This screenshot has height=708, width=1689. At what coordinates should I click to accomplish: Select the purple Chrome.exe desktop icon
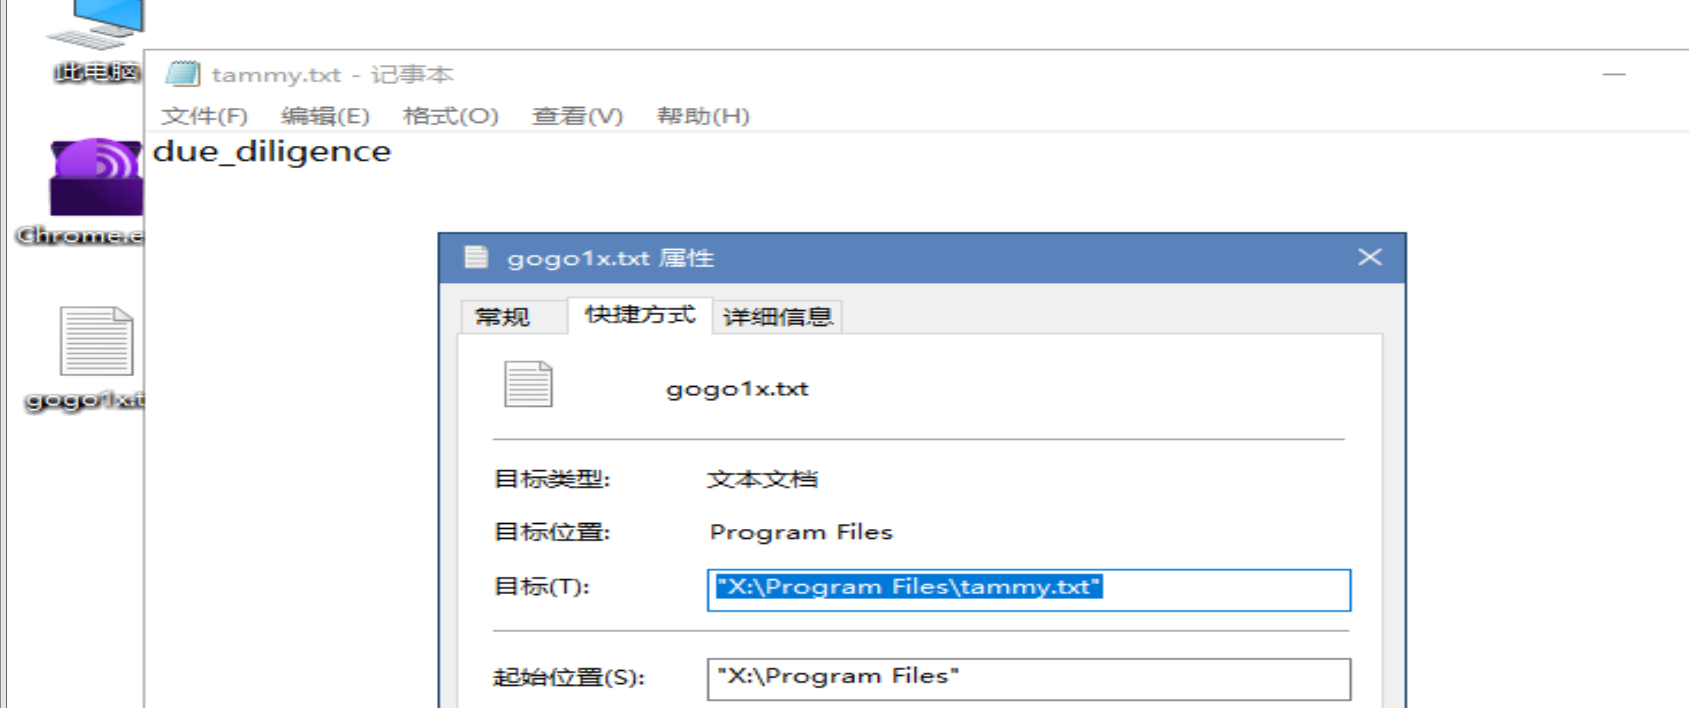[95, 180]
